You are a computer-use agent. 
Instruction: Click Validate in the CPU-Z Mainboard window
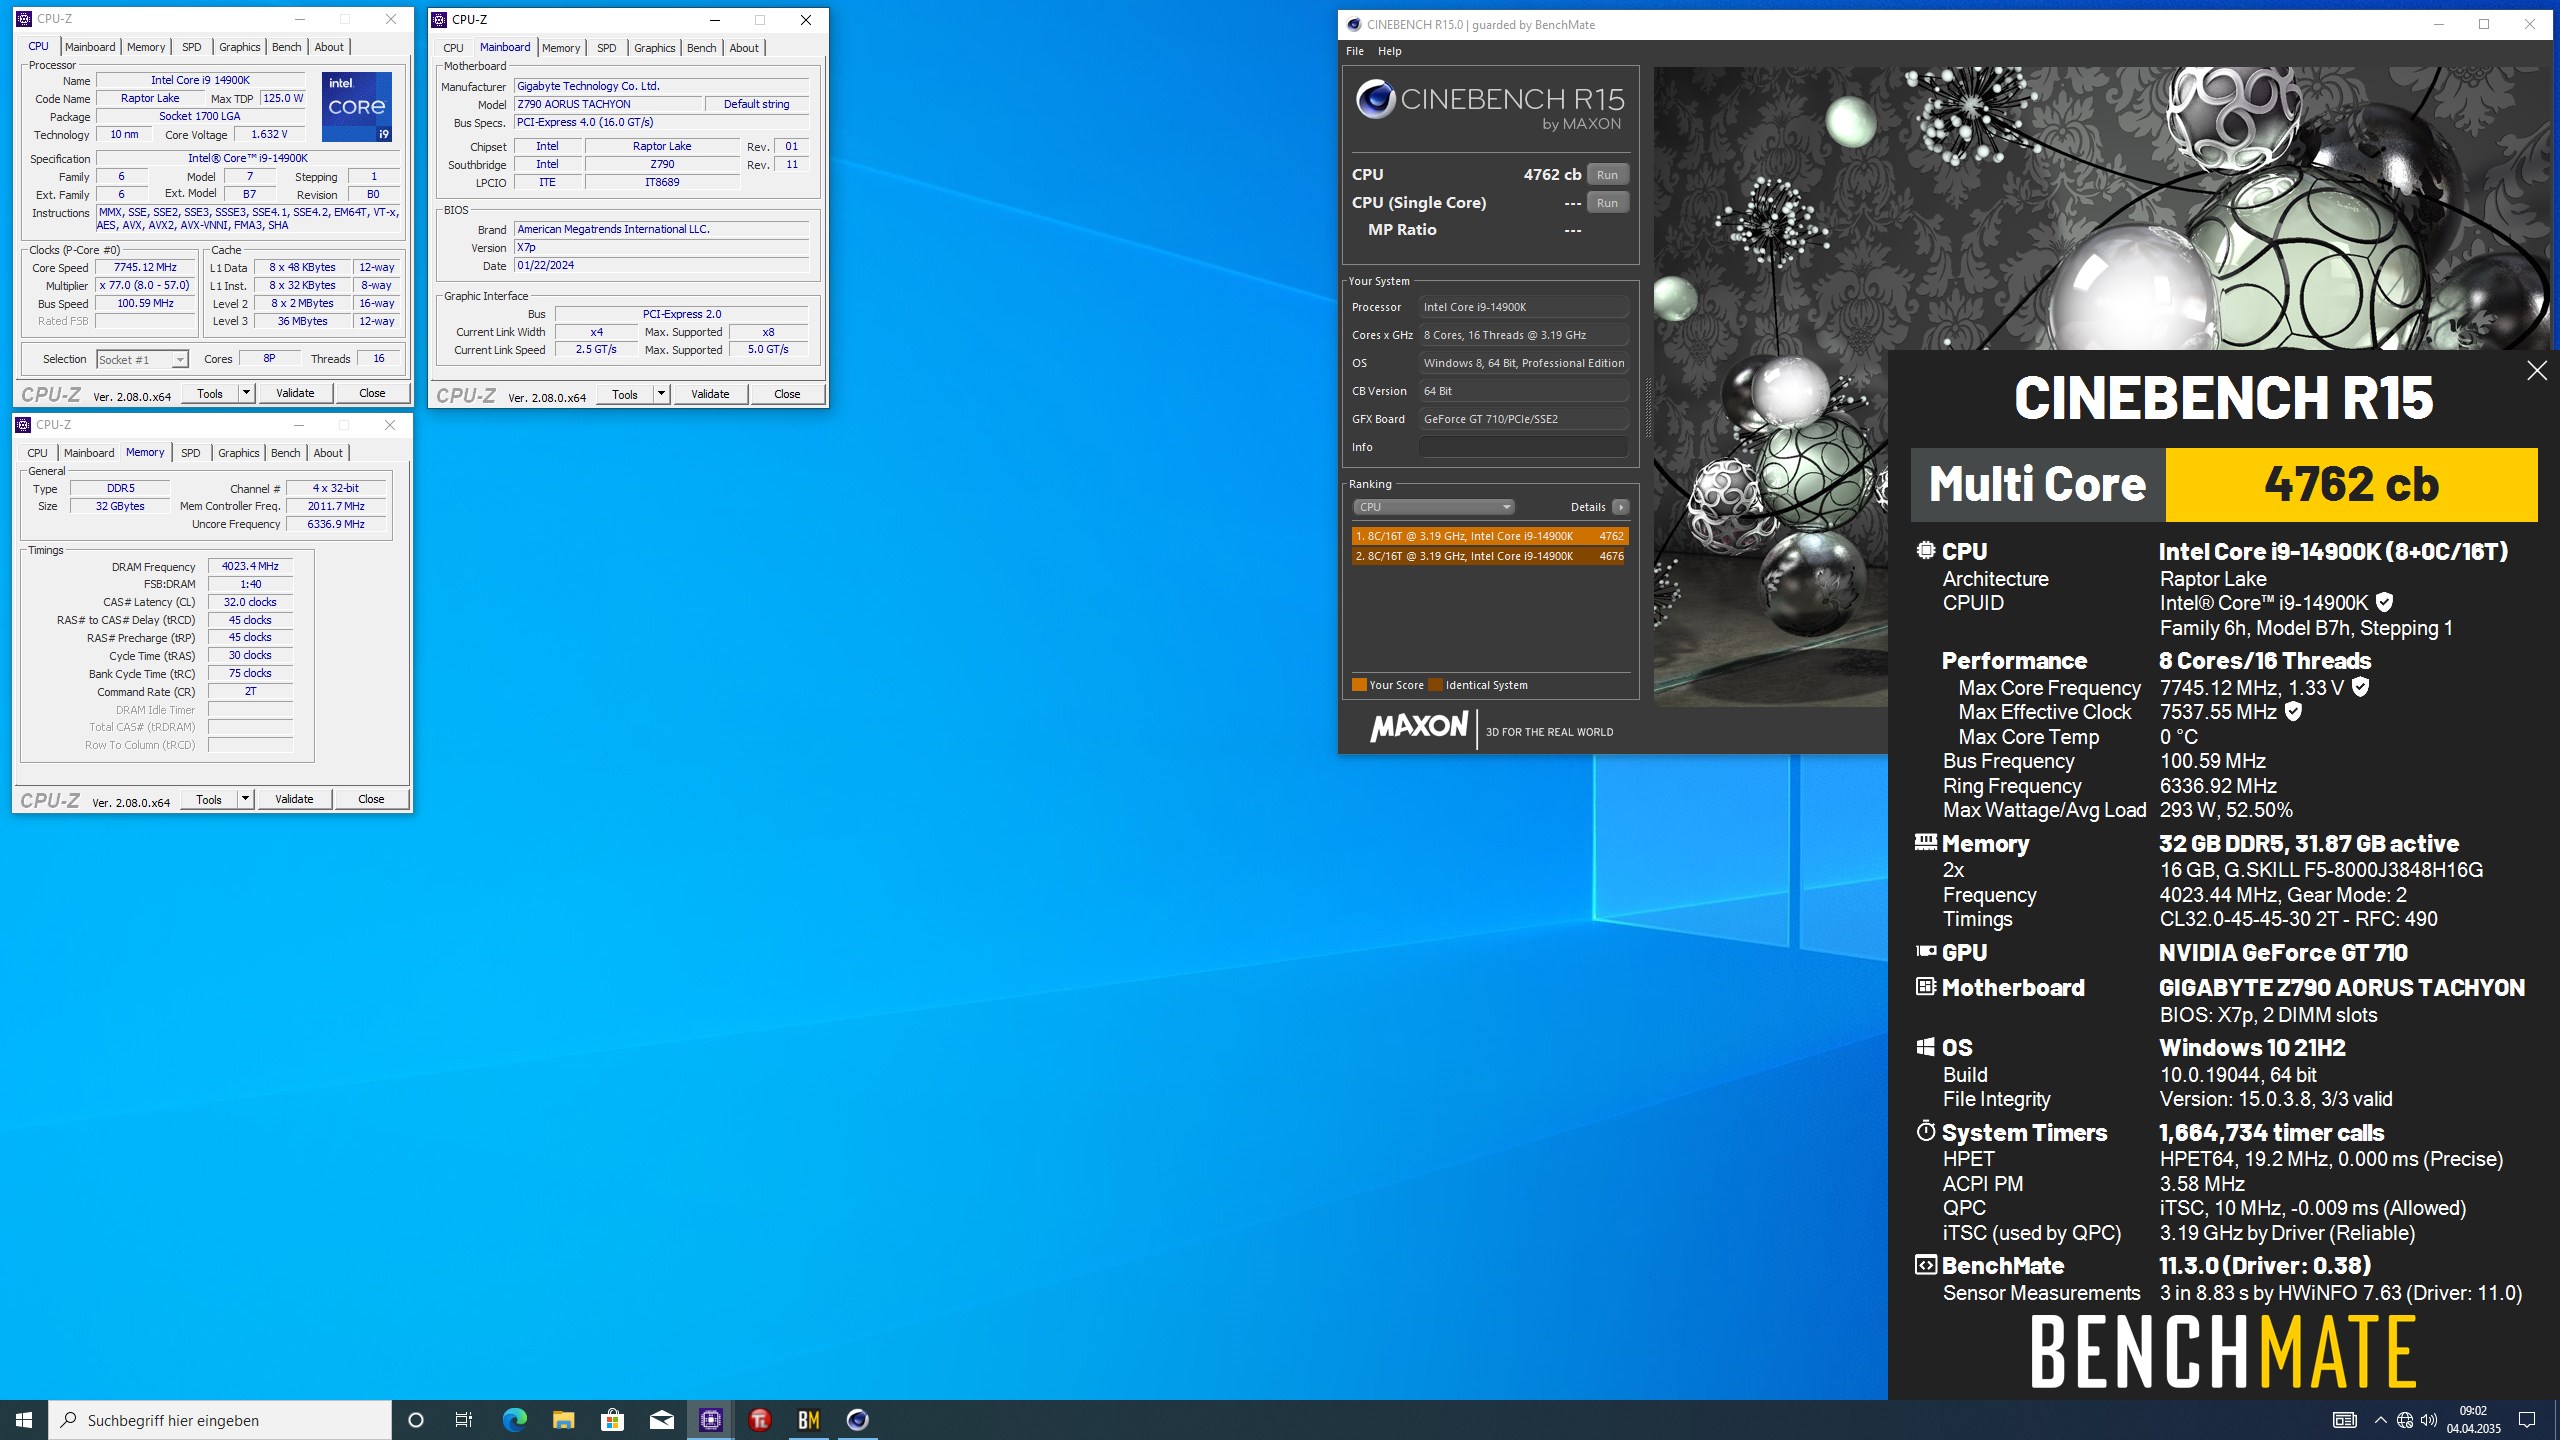pos(710,394)
